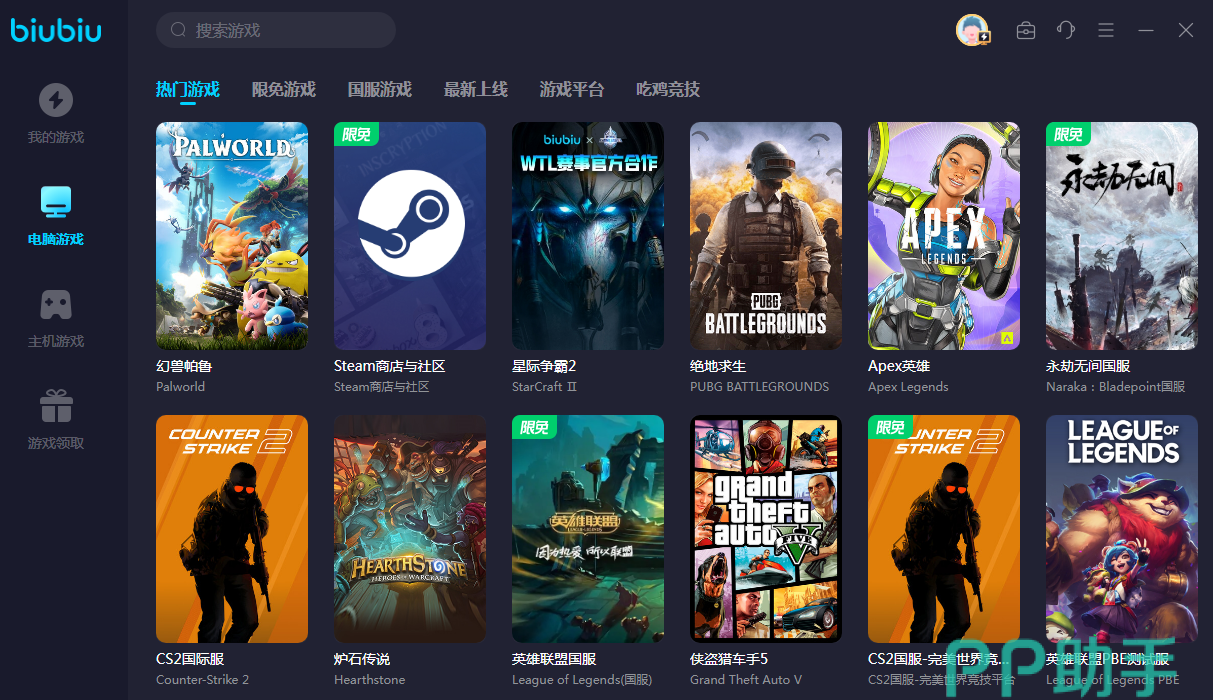Select the 游戏平台 tab

tap(571, 90)
